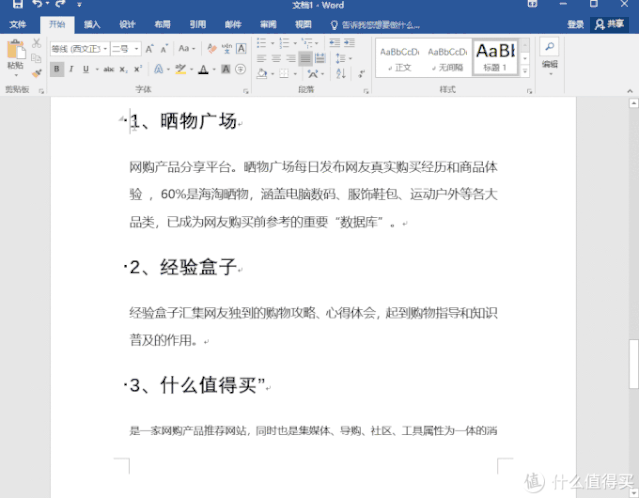Insert enclosed character icon
The height and width of the screenshot is (498, 639).
tap(240, 69)
